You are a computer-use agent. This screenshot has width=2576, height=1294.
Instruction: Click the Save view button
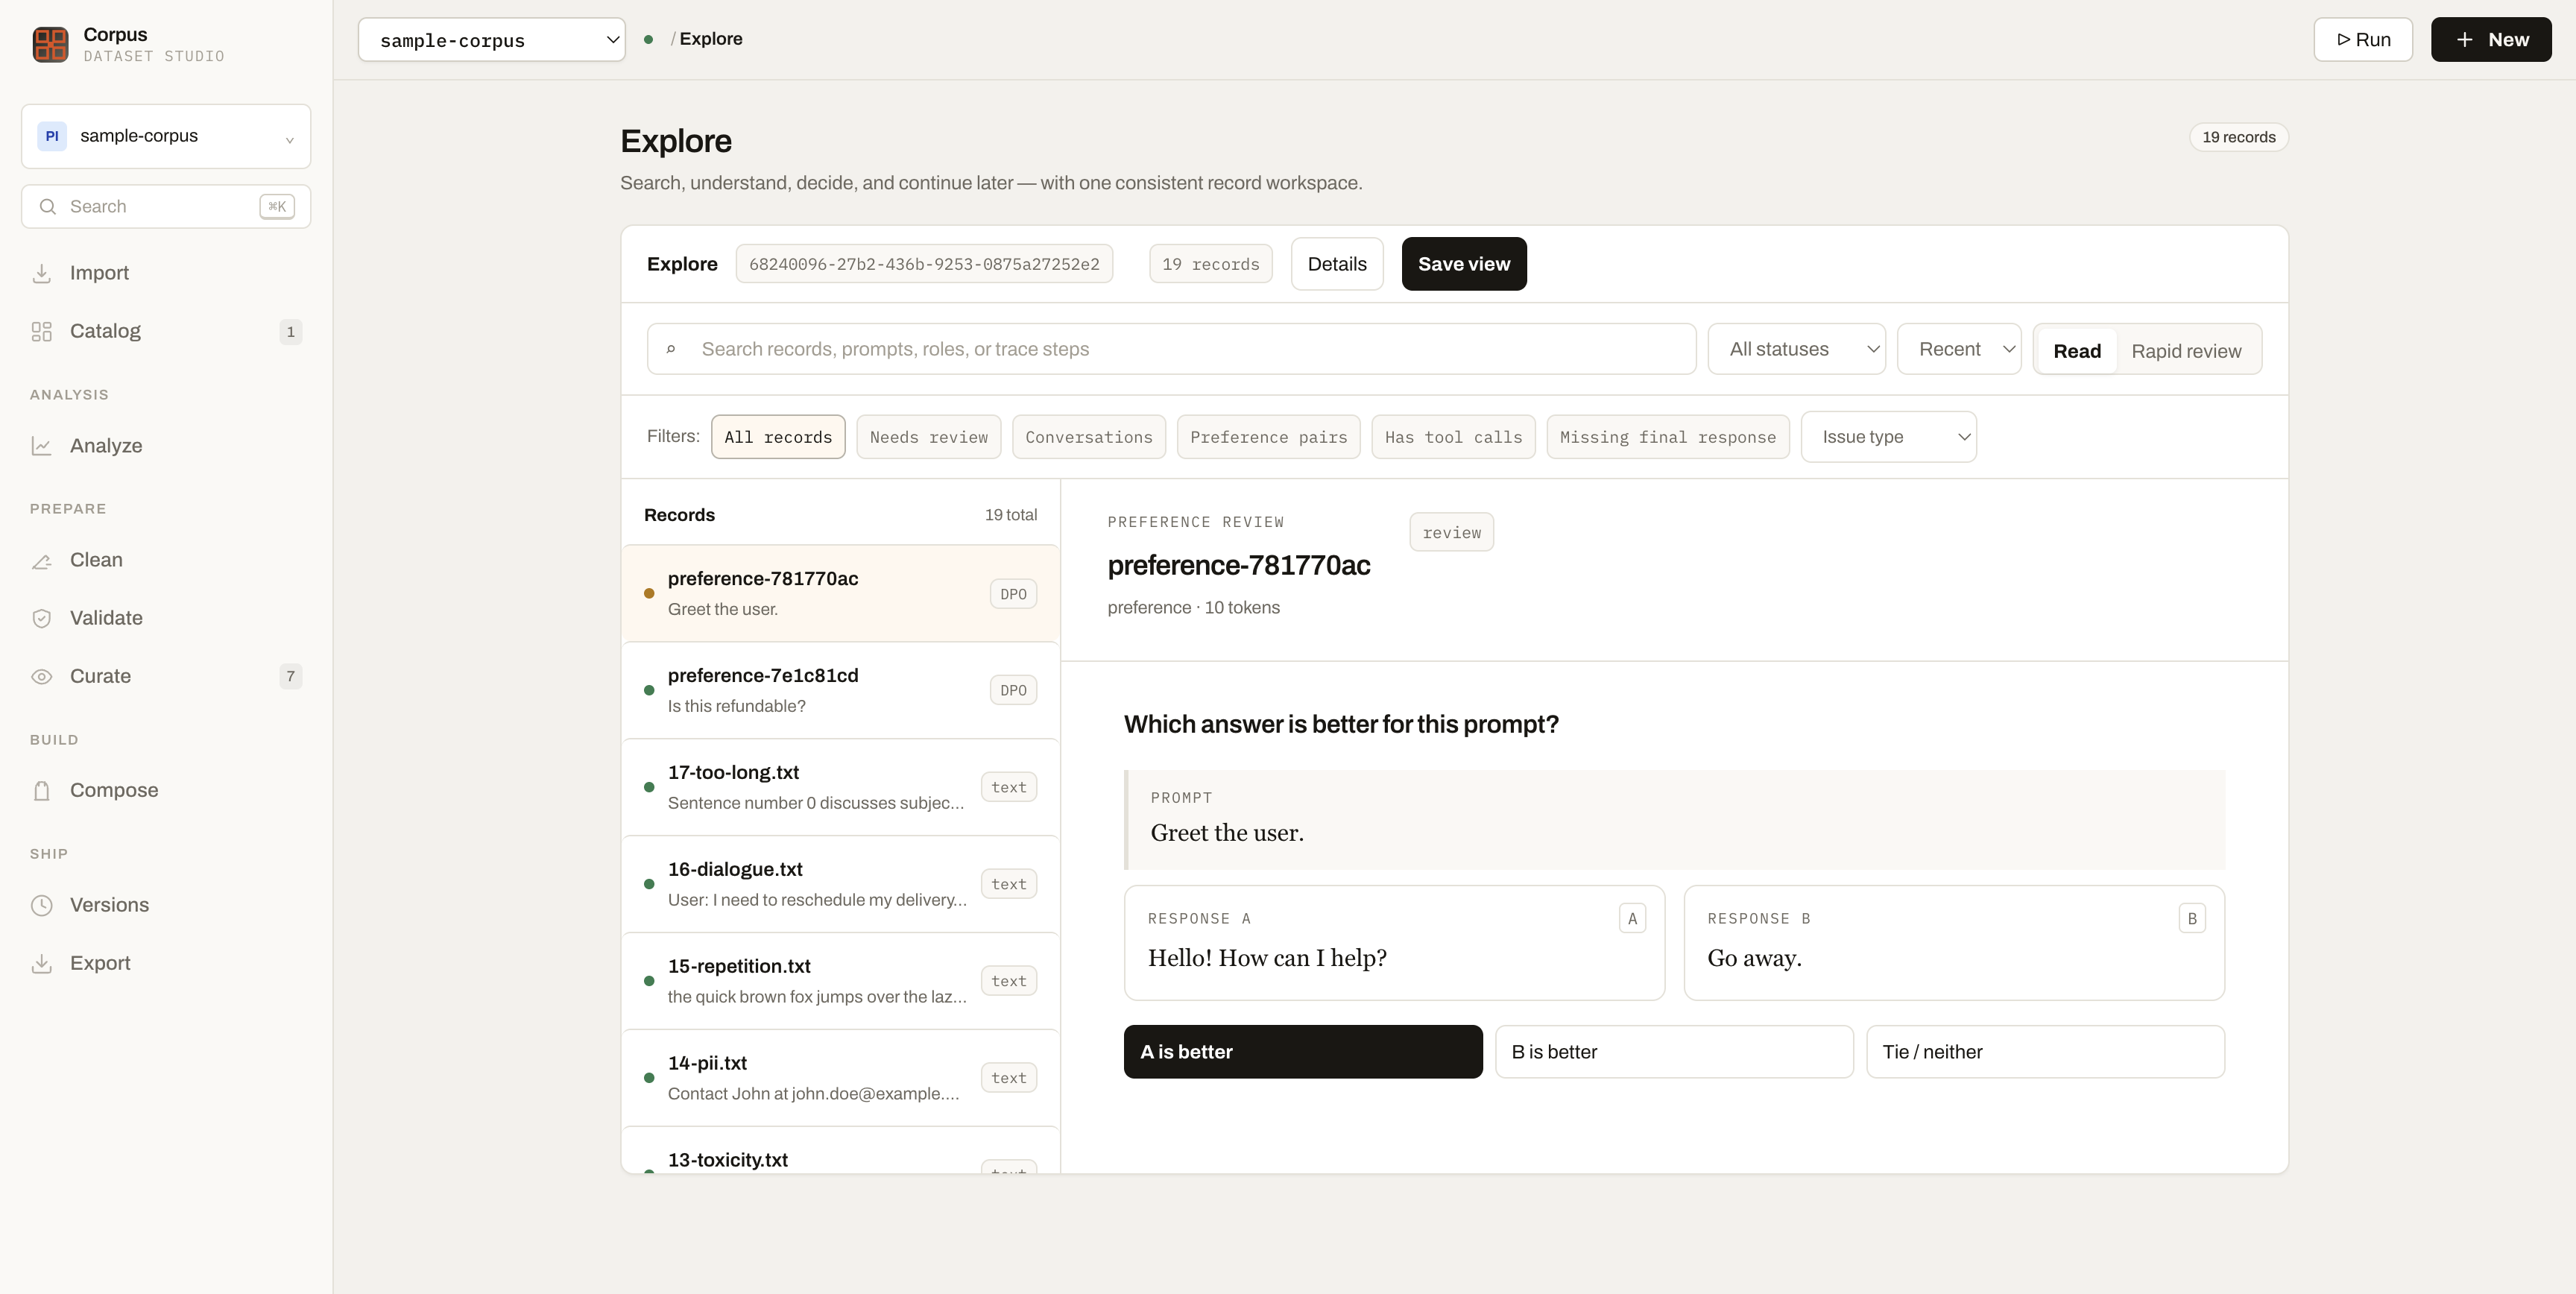click(1464, 264)
